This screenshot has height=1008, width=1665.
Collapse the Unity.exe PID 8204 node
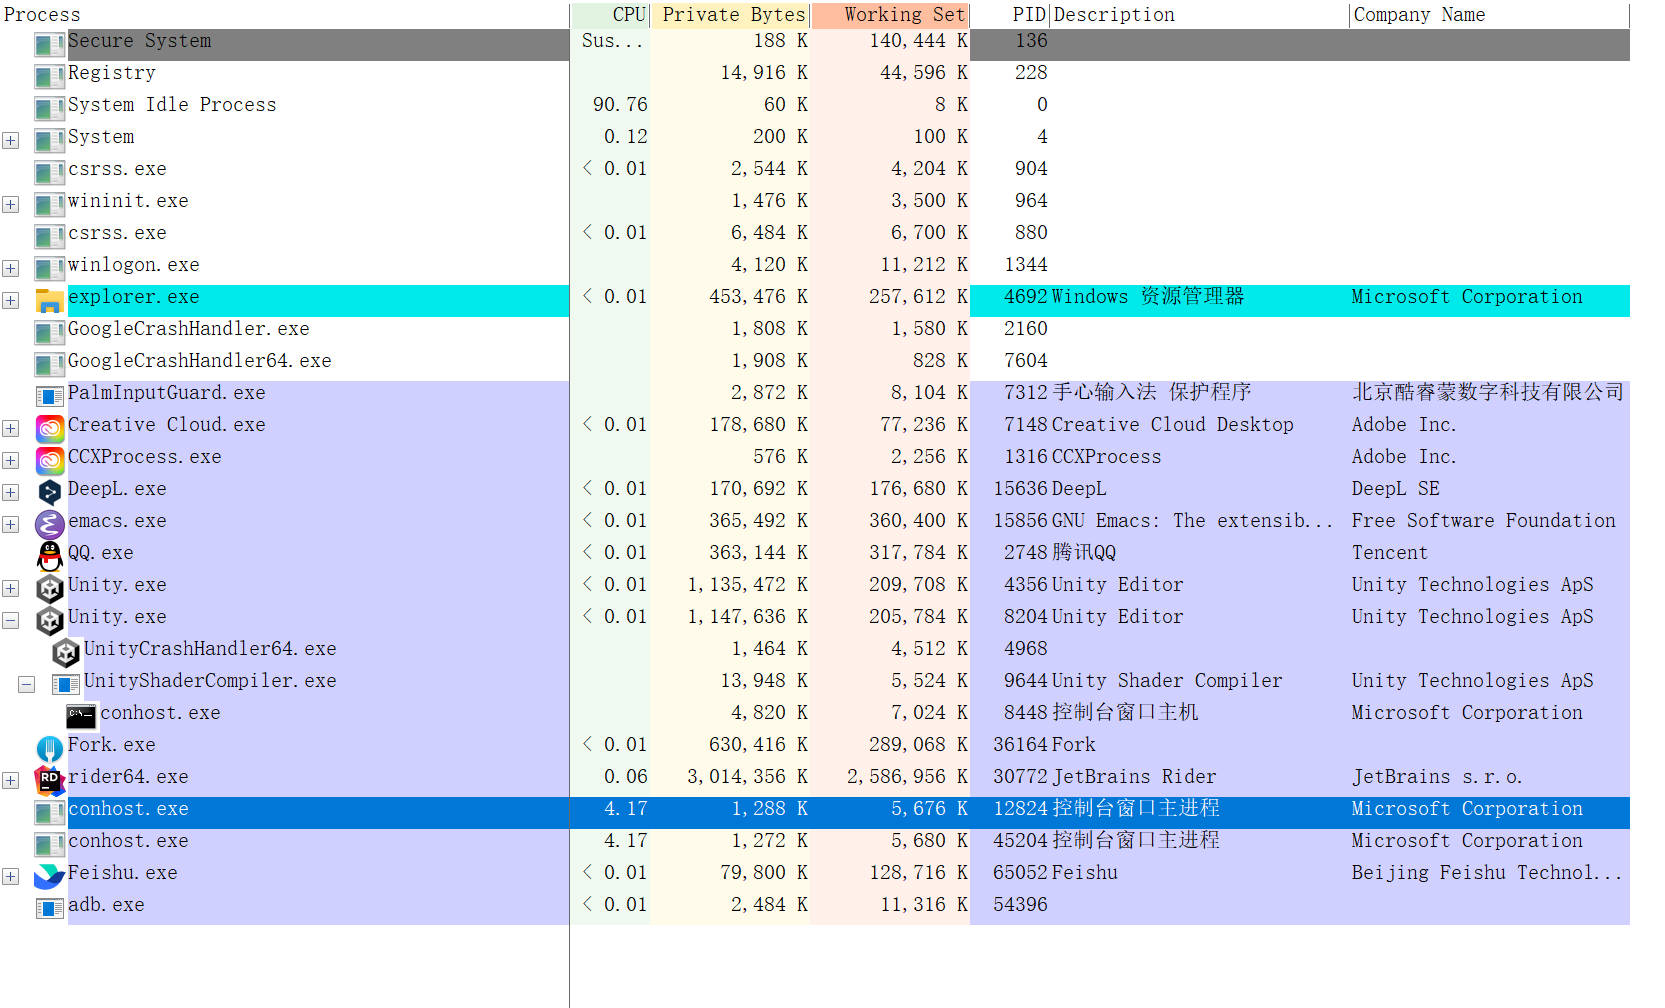click(10, 620)
